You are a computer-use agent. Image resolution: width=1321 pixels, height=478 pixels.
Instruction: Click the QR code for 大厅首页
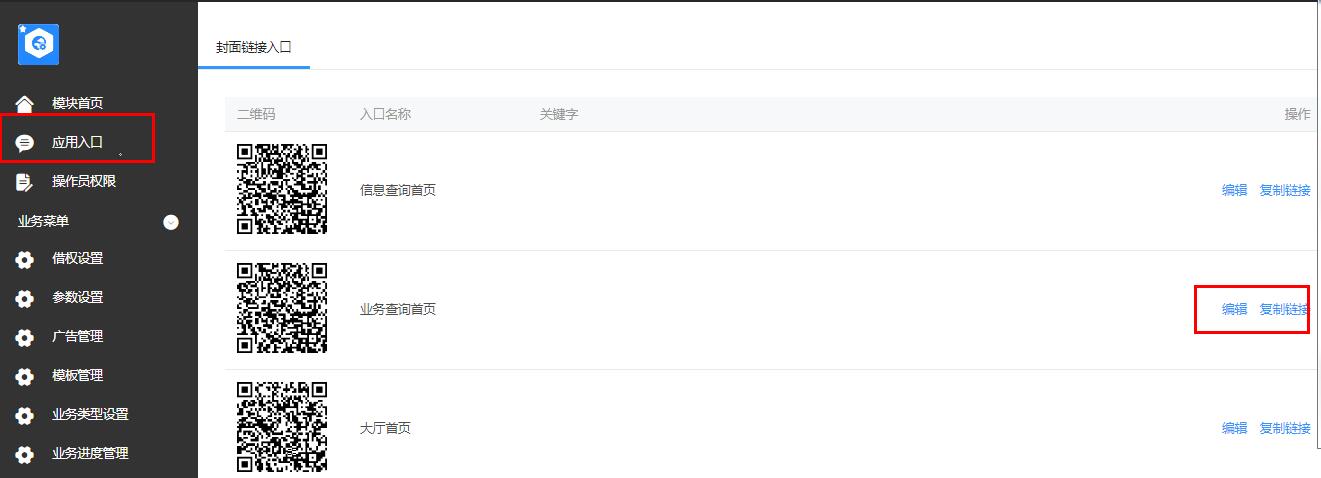click(x=282, y=427)
